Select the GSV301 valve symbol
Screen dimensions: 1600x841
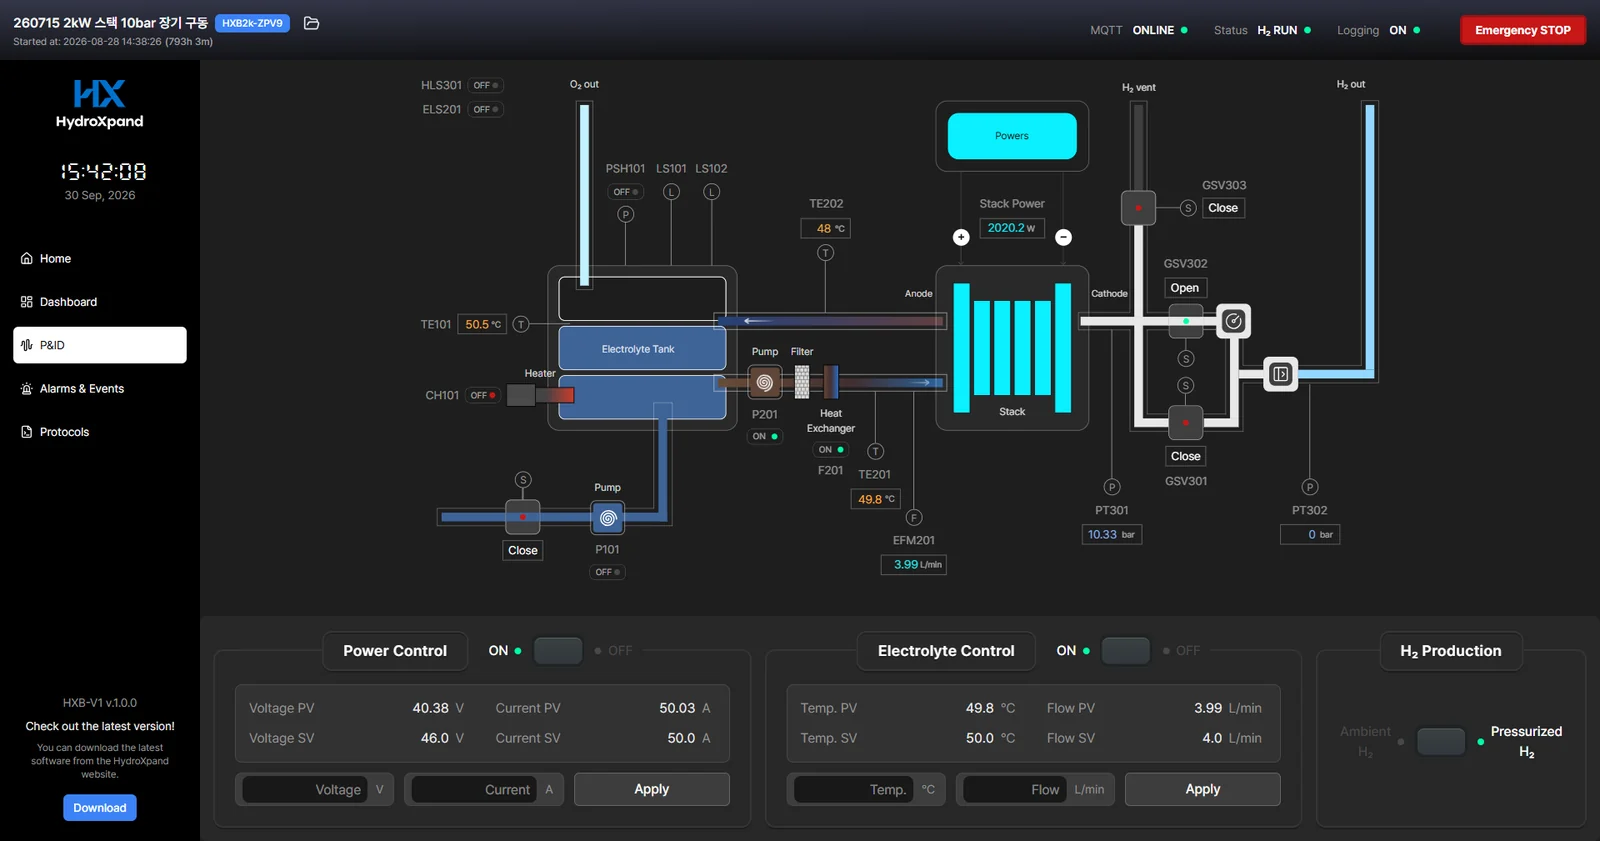[1186, 423]
